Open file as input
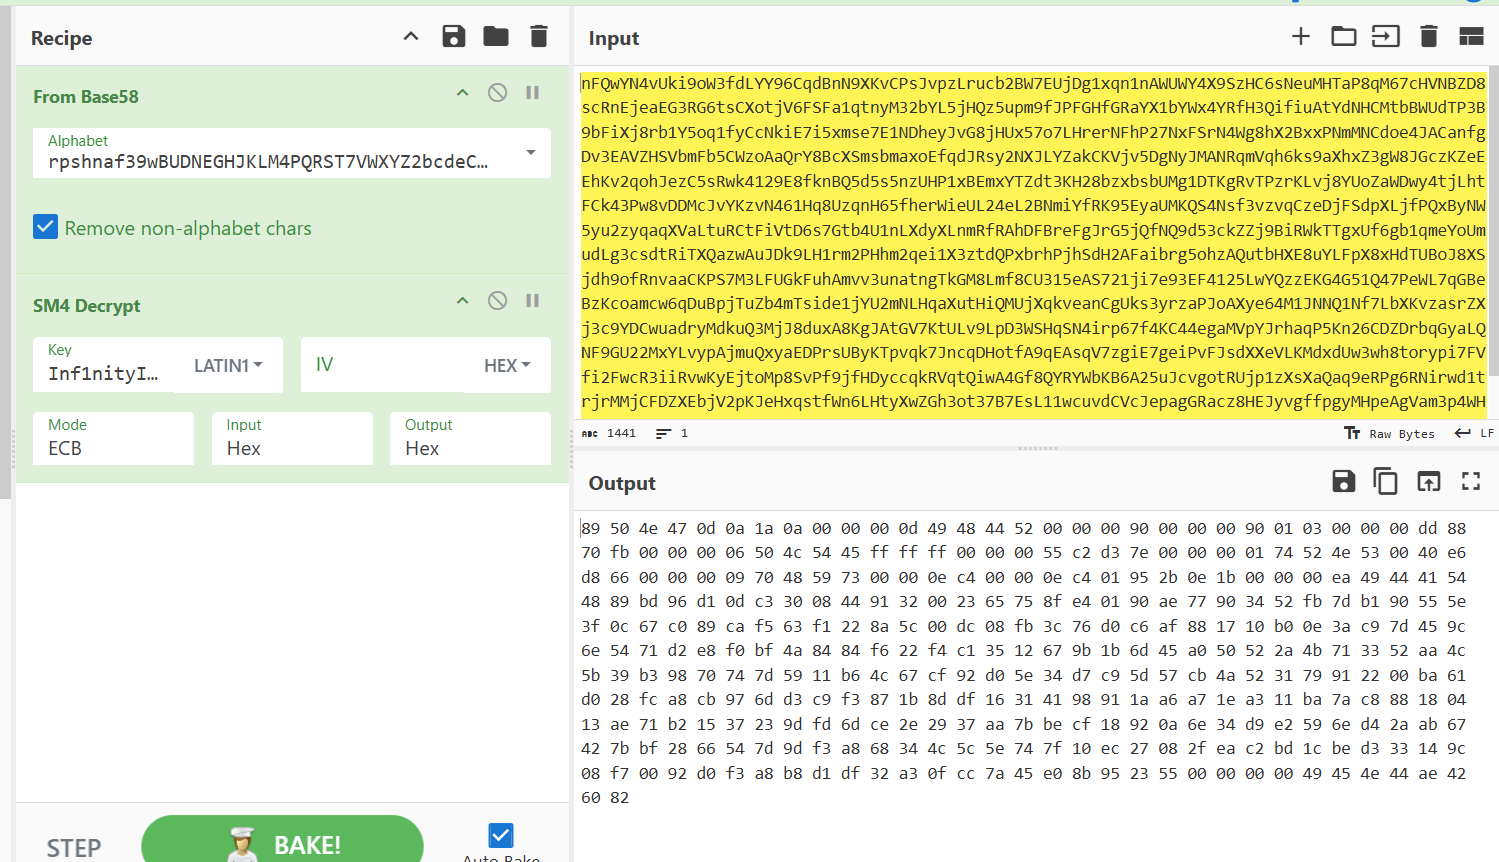 point(1386,37)
